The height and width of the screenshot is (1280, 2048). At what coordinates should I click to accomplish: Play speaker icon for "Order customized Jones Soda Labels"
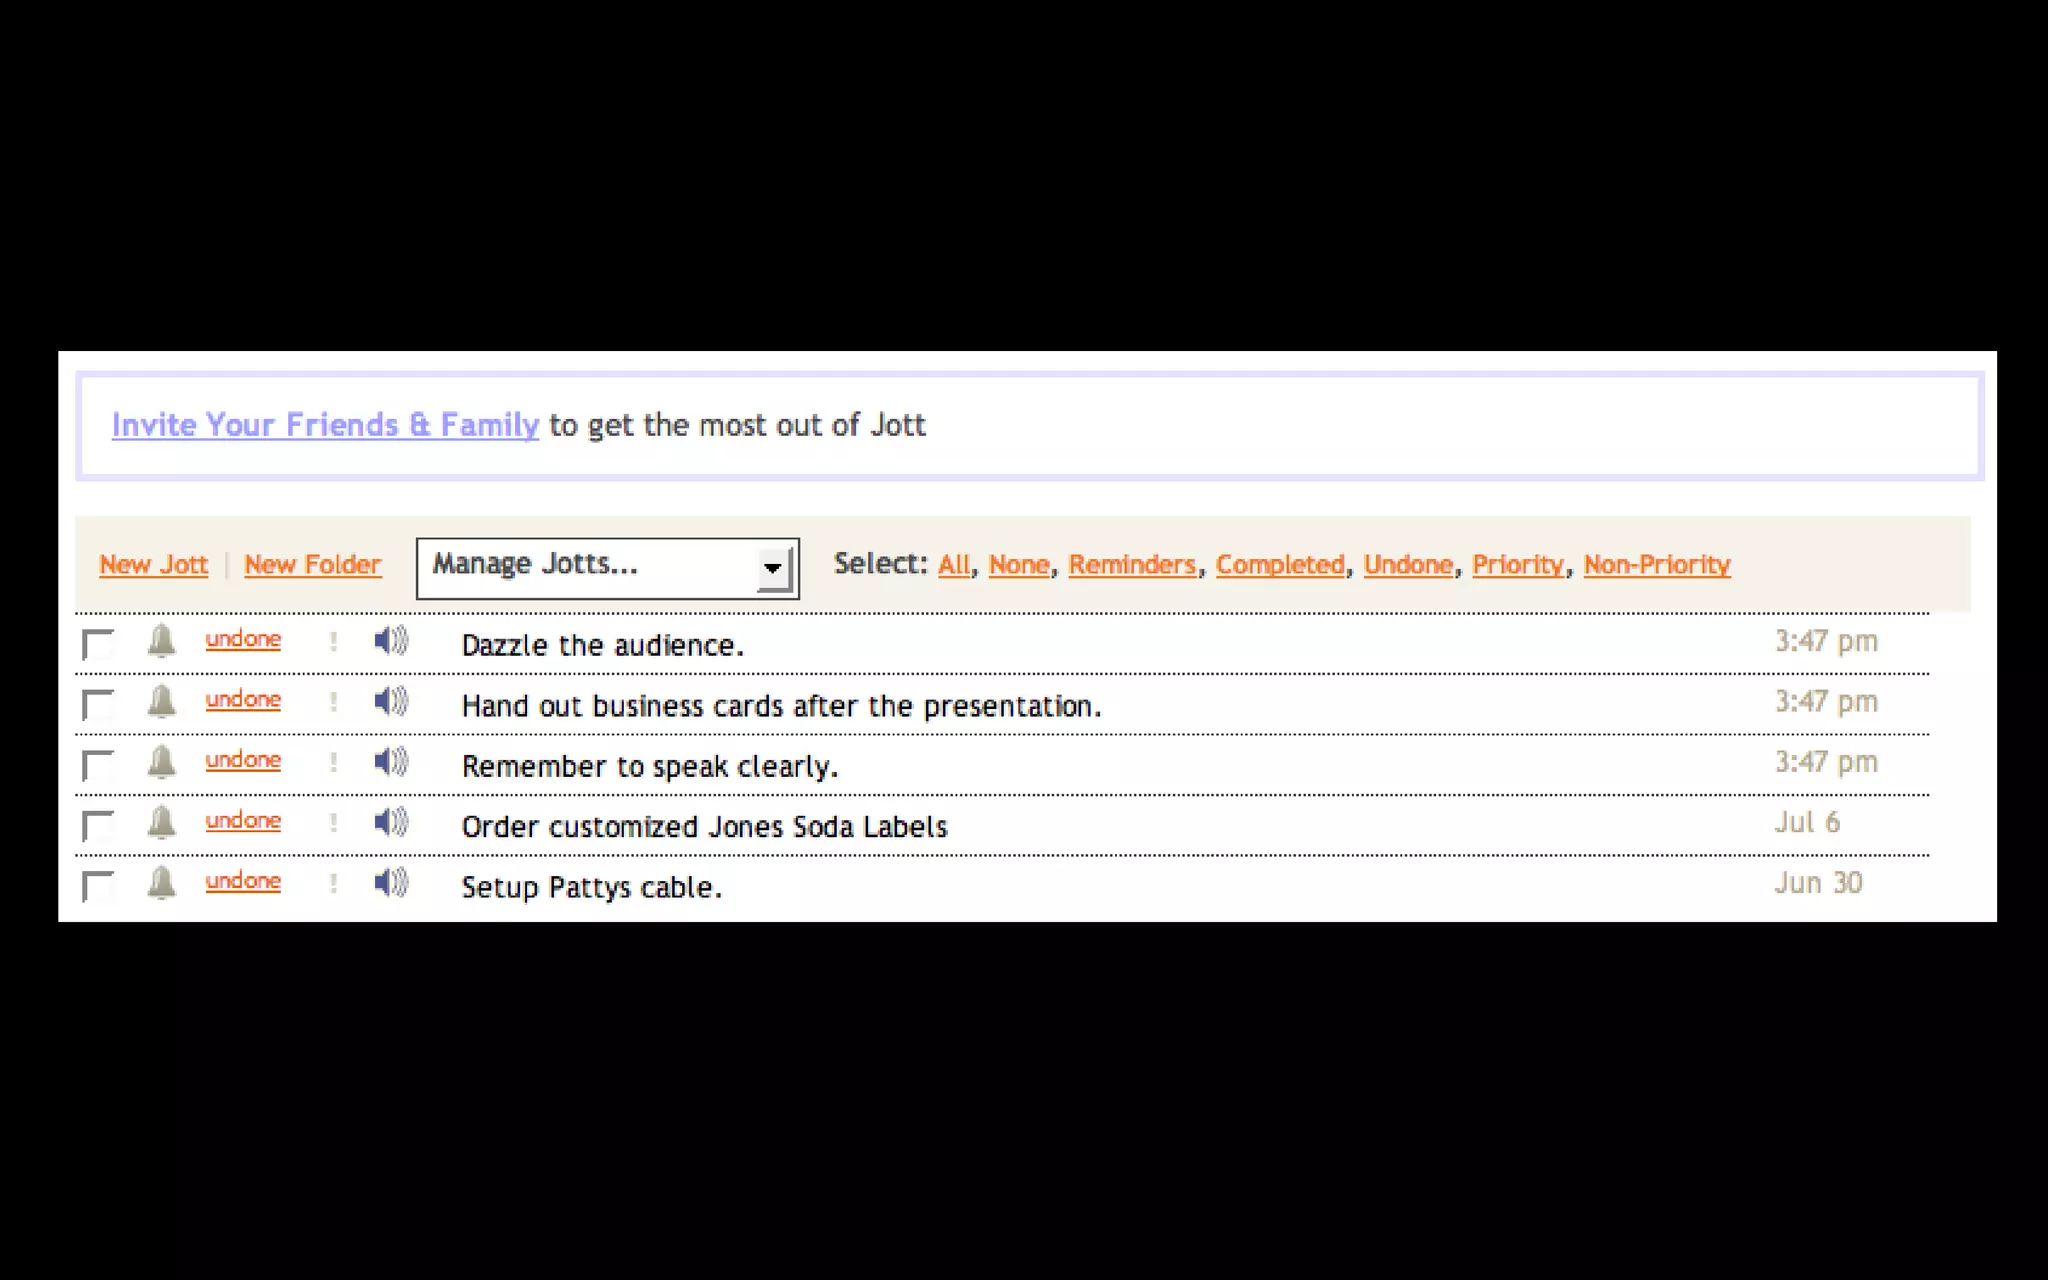(391, 822)
